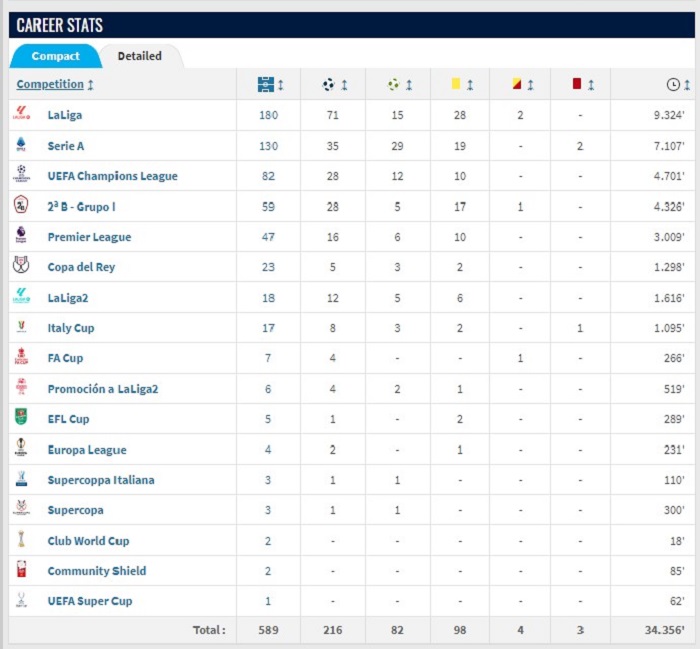The image size is (700, 649).
Task: Click the LaLiga appearances value 180
Action: (268, 115)
